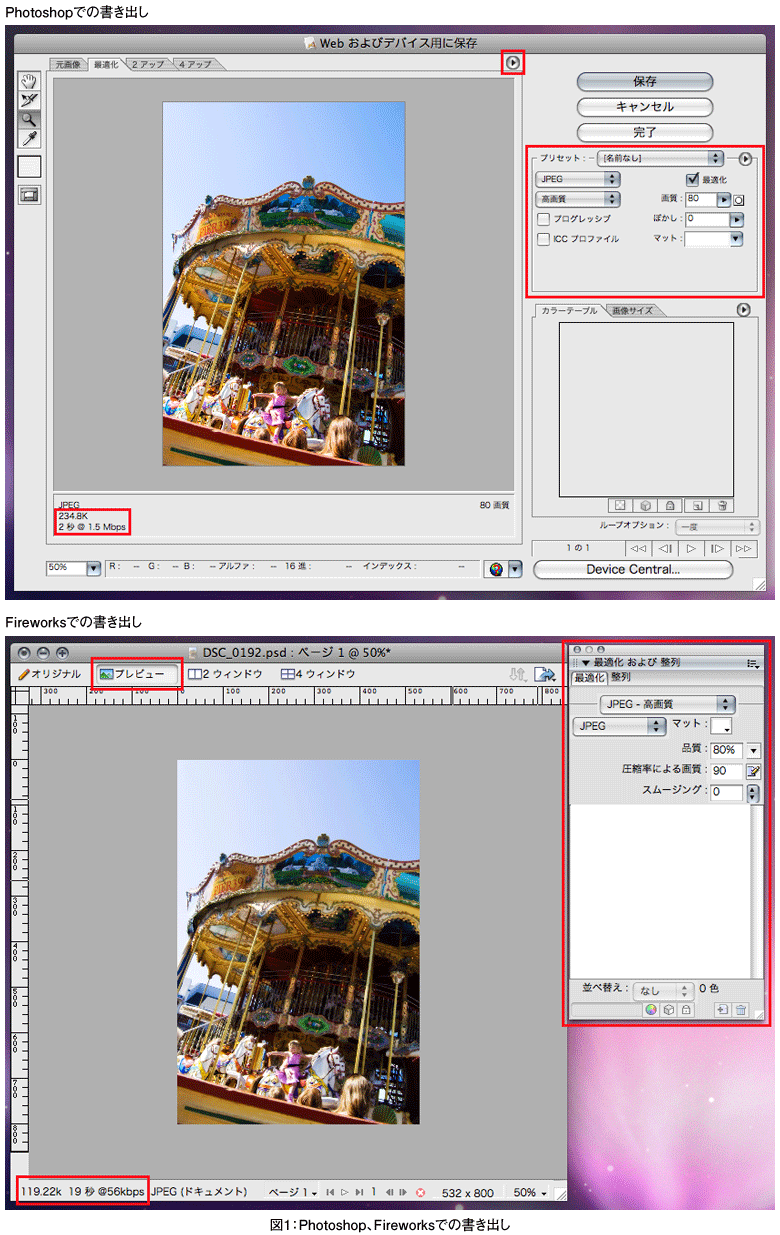This screenshot has height=1235, width=780.
Task: Go to first frame in Photoshop animation controls
Action: click(638, 549)
